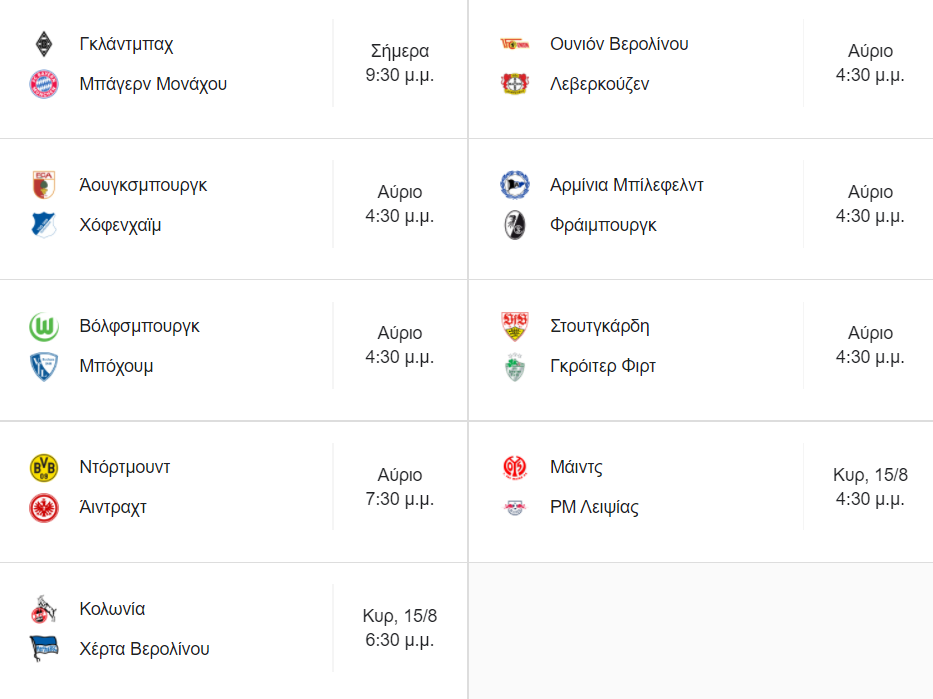Click the Κυρ, 15/8 6:30 μ.μ. kickoff time
The height and width of the screenshot is (699, 933).
(400, 628)
